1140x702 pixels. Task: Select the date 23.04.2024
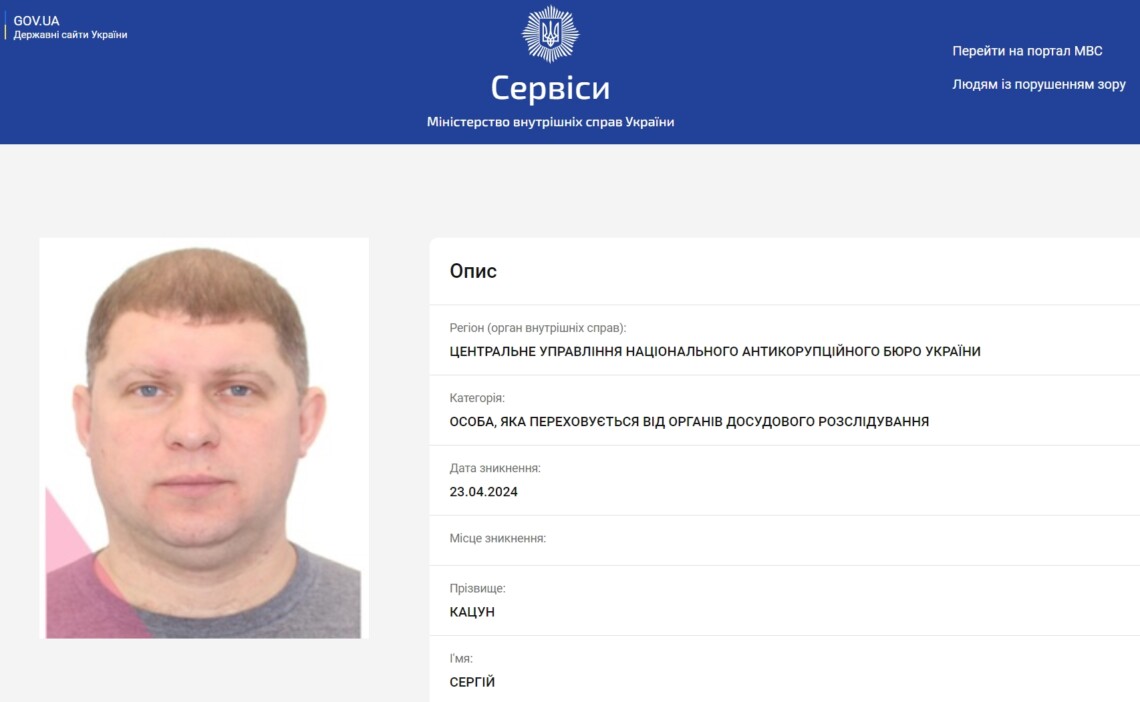coord(483,492)
